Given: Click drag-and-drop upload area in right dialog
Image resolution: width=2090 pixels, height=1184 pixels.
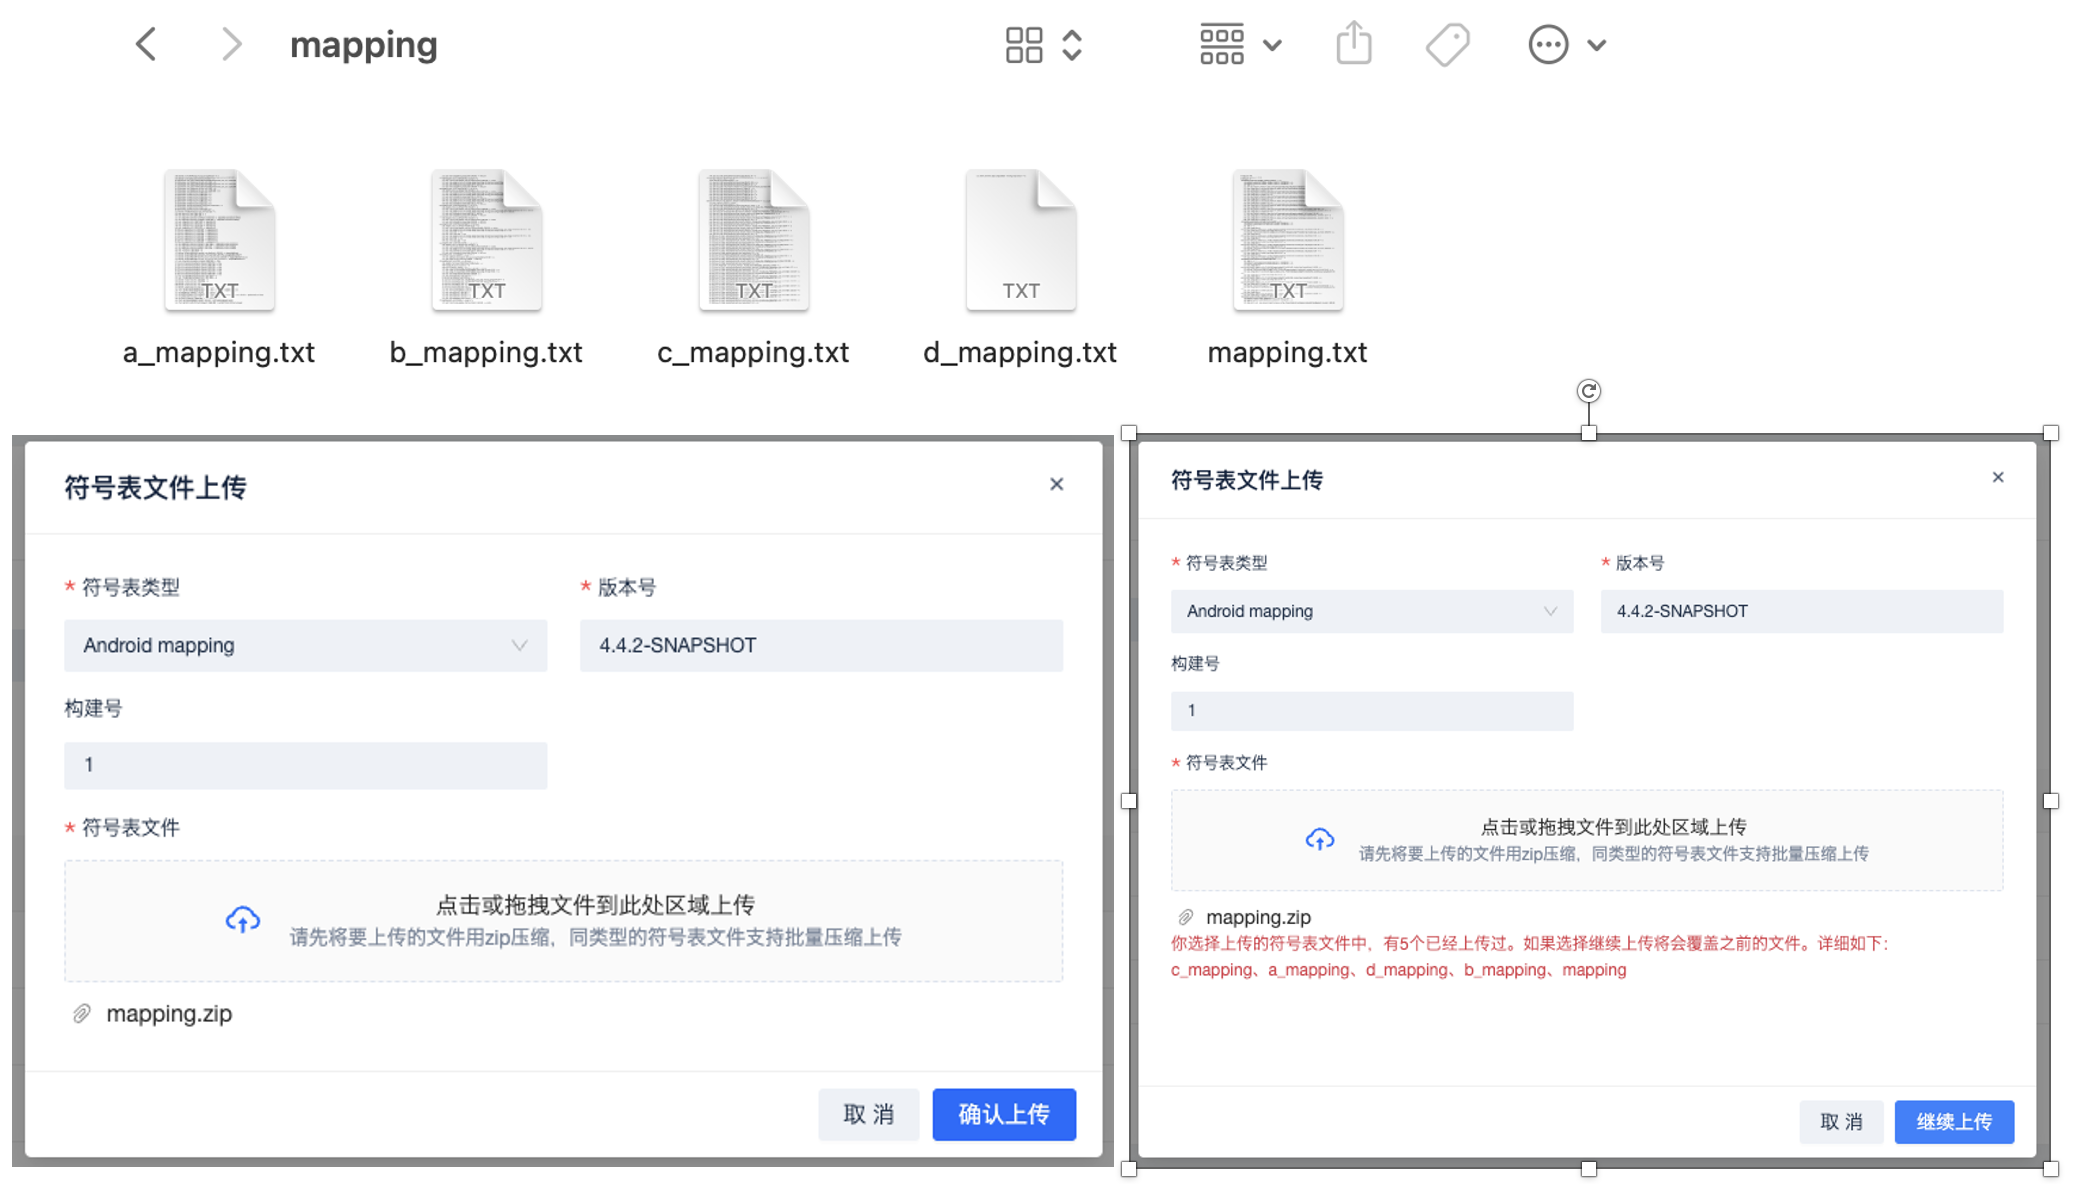Looking at the screenshot, I should (x=1587, y=840).
